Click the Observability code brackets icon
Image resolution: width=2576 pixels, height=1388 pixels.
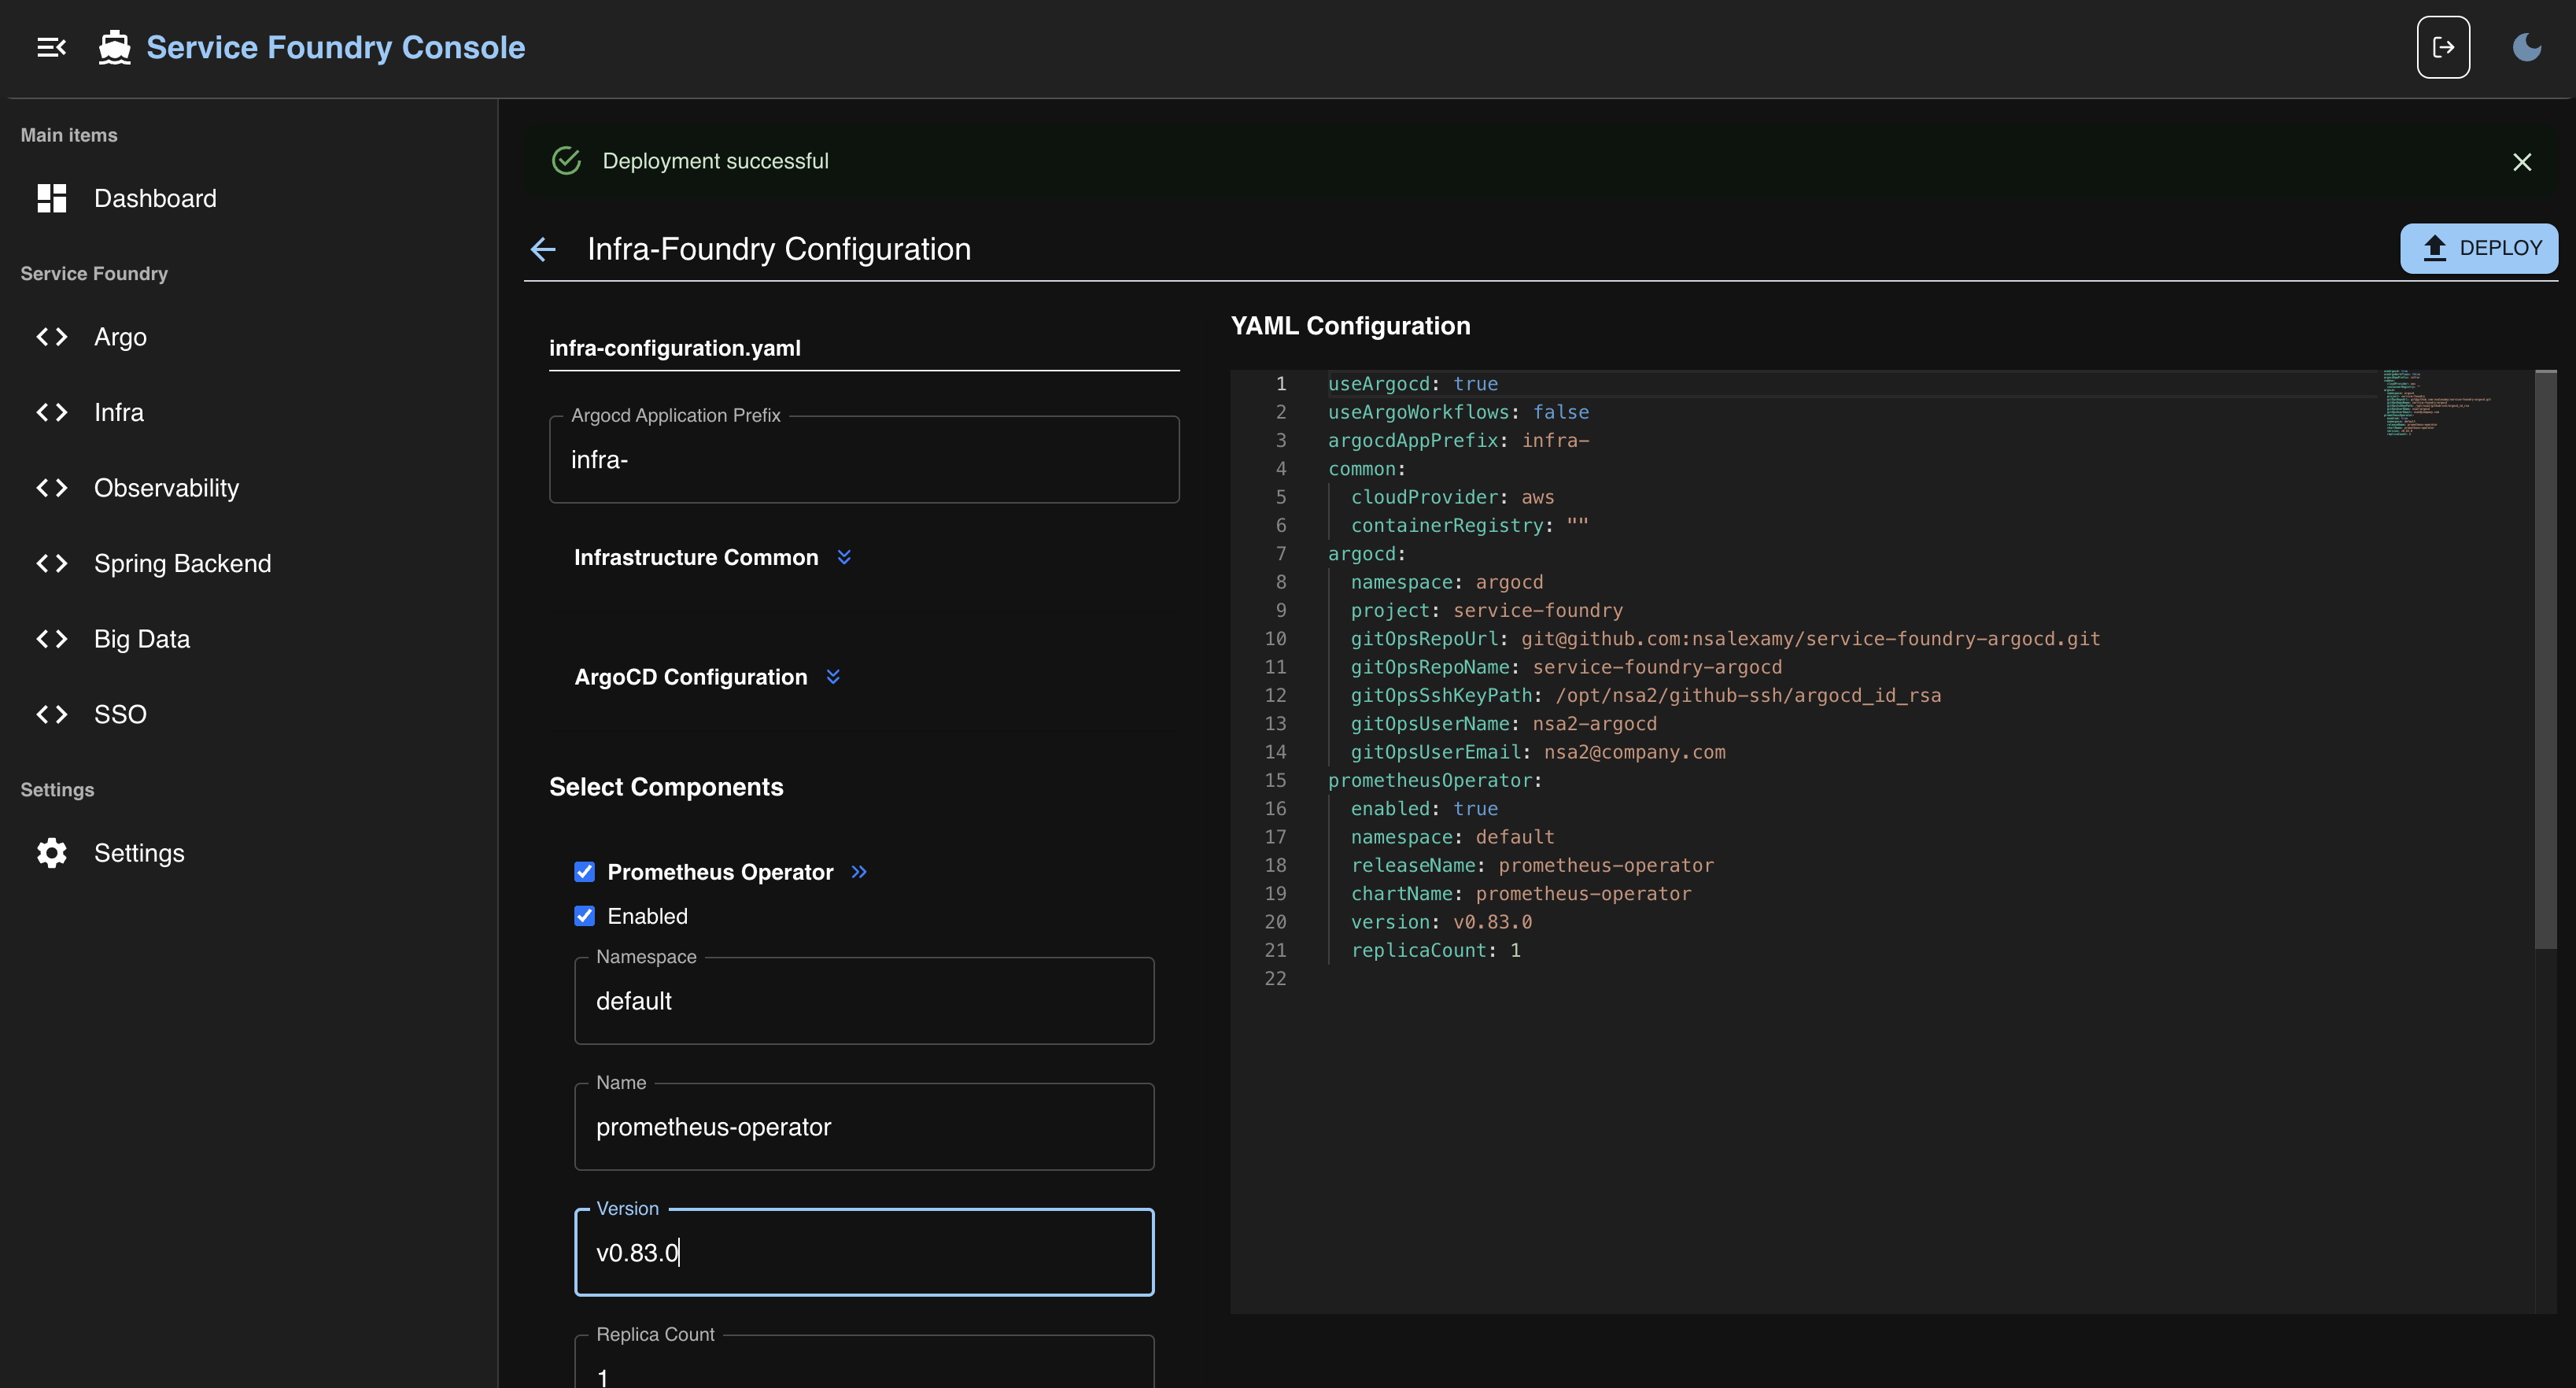(52, 488)
